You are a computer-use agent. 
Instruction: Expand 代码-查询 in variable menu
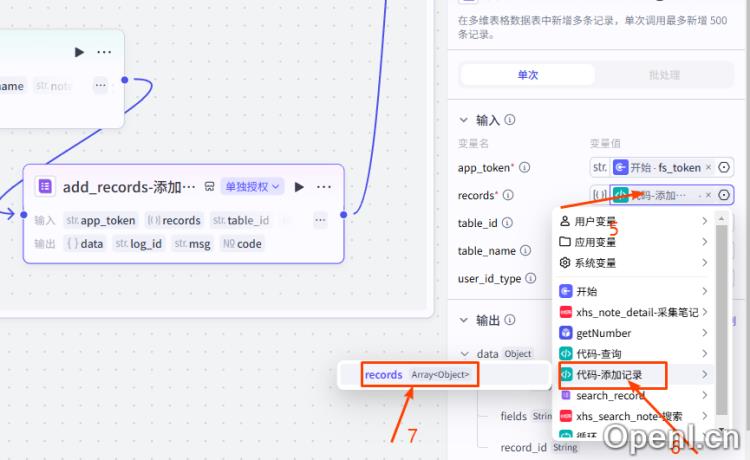633,354
